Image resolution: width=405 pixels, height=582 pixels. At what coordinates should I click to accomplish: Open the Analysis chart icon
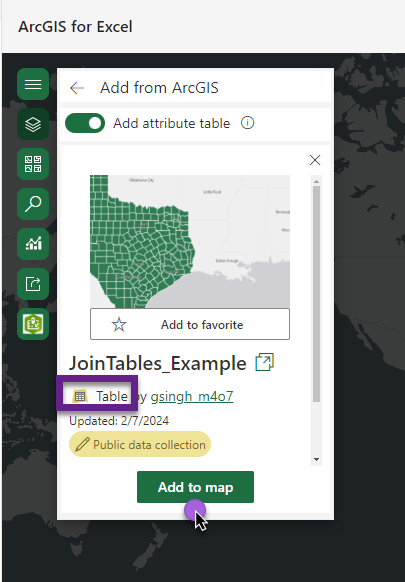33,244
